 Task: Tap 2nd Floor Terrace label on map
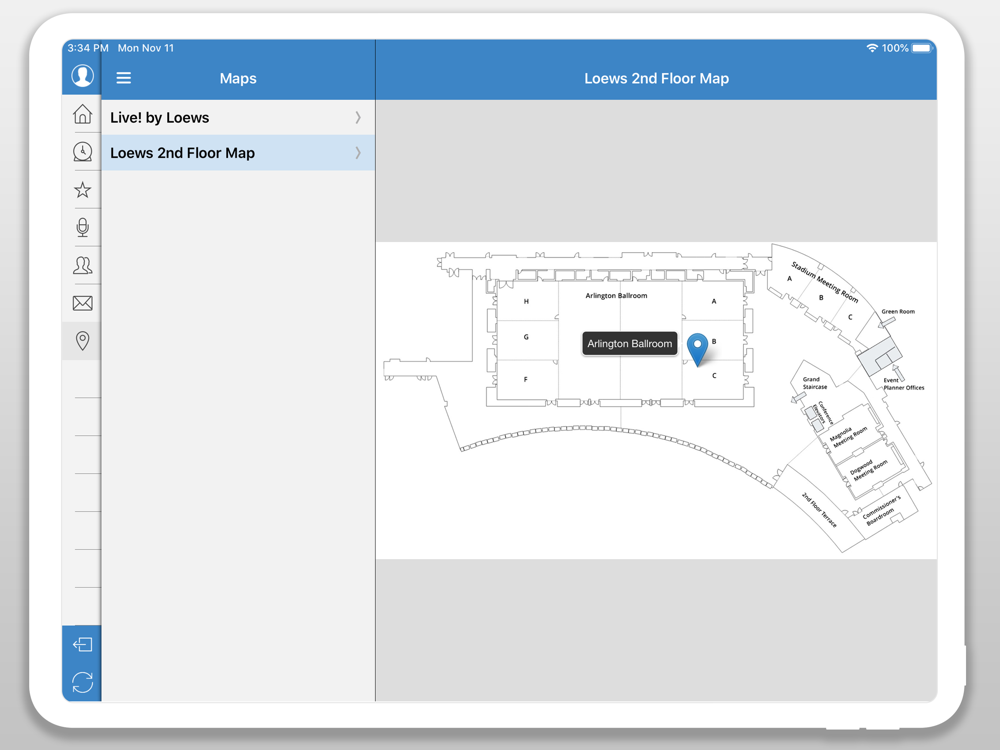tap(819, 510)
